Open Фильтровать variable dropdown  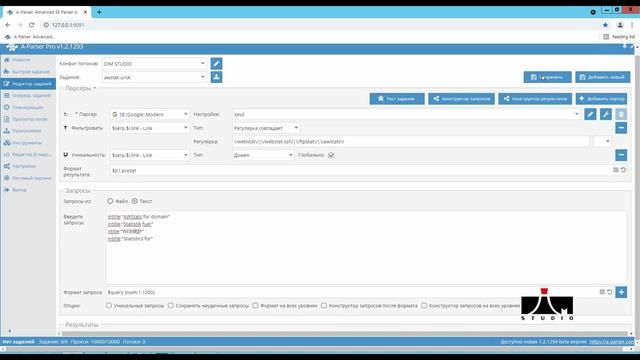[x=150, y=128]
